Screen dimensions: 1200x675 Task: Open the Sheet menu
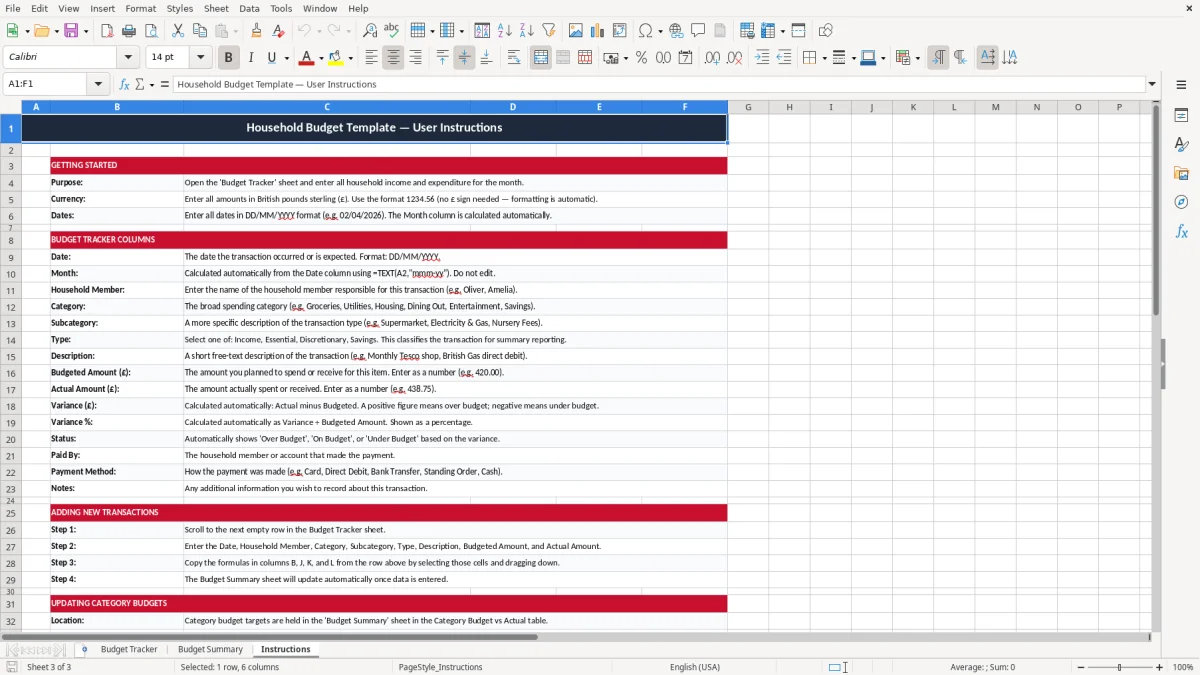coord(216,8)
